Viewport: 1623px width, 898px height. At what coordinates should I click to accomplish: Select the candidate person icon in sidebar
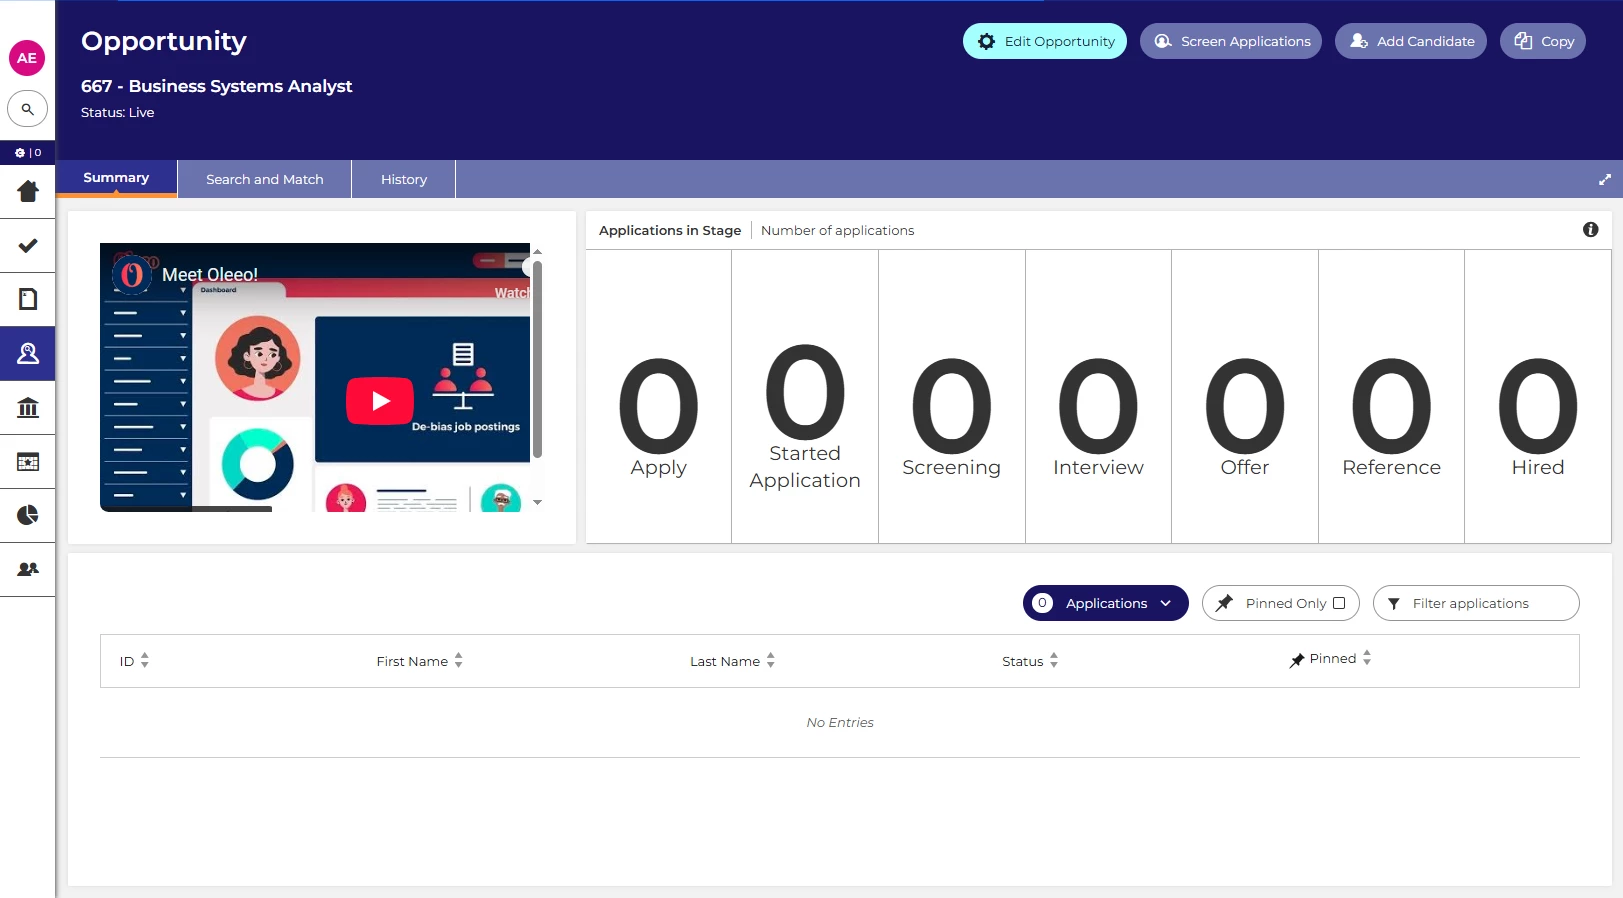pos(28,353)
